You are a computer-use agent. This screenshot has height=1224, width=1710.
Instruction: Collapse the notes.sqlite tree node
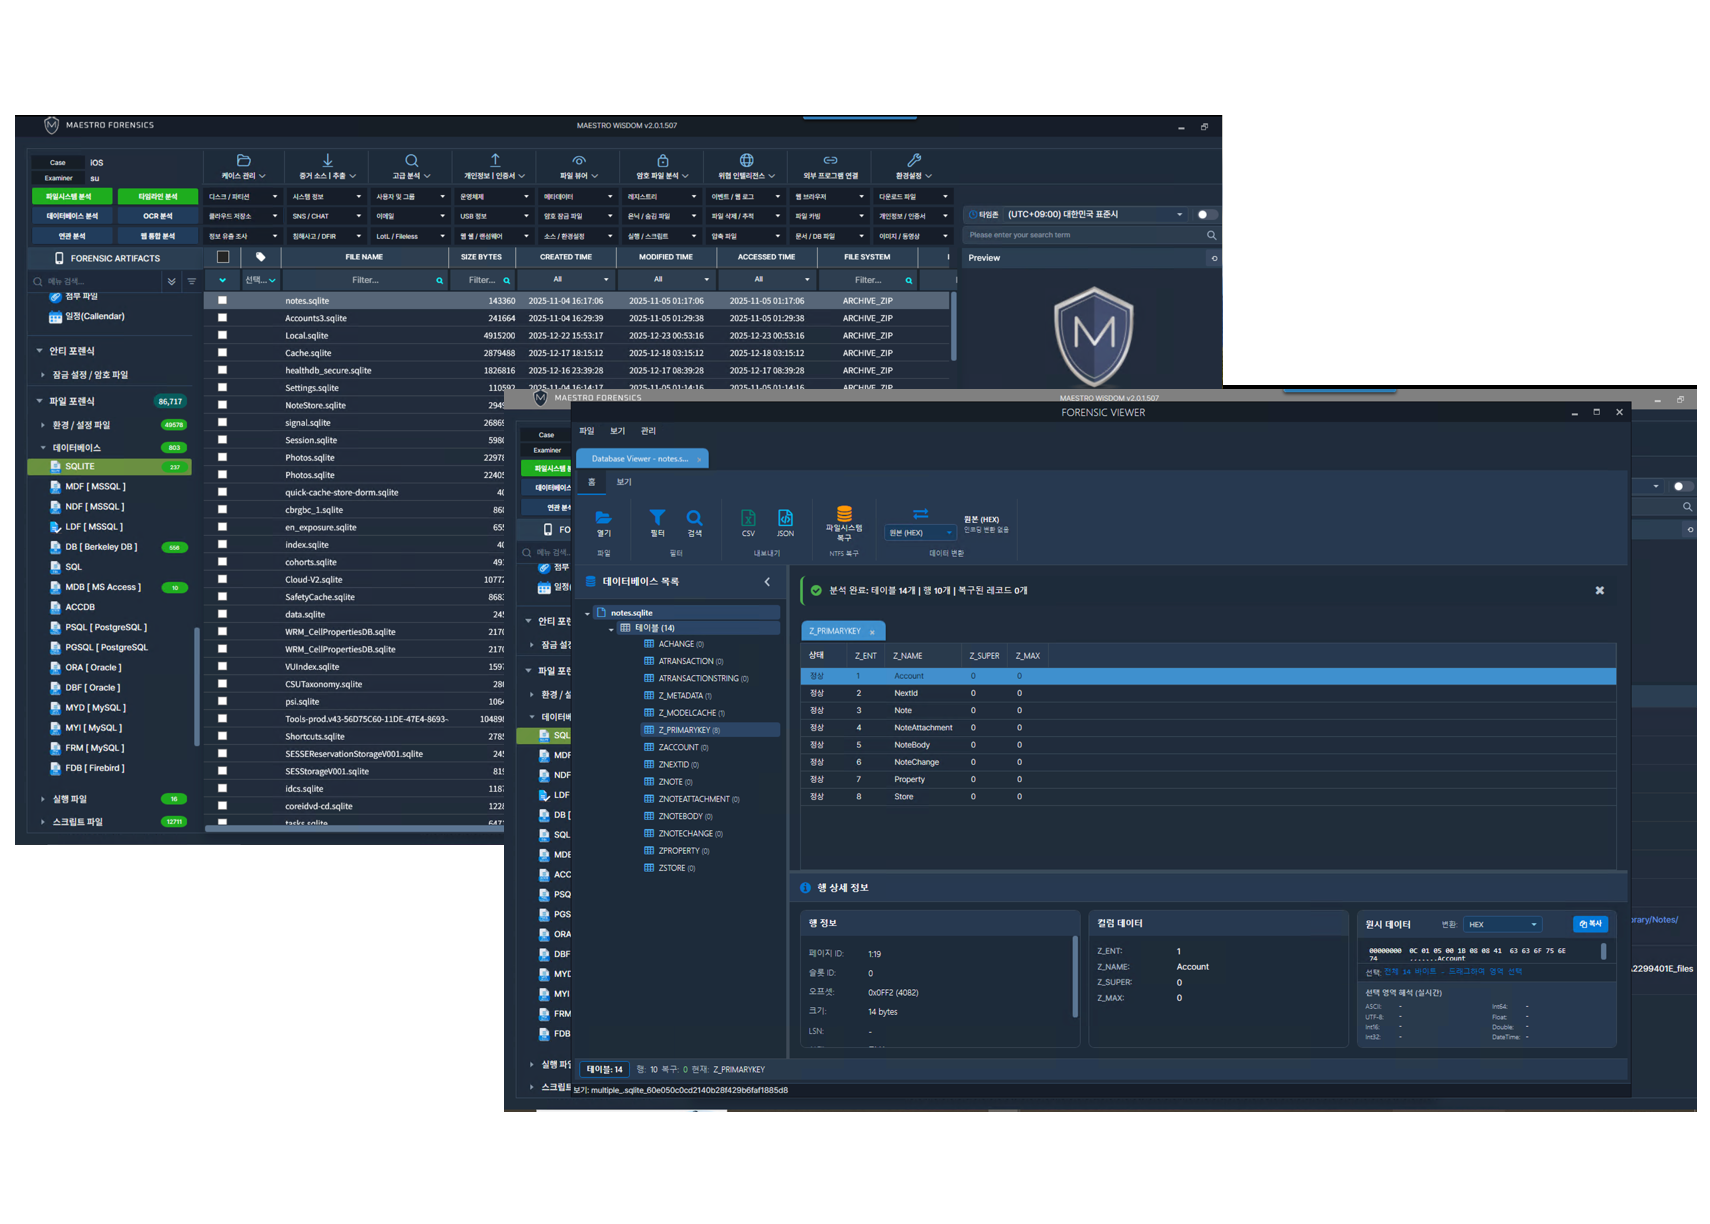tap(587, 613)
